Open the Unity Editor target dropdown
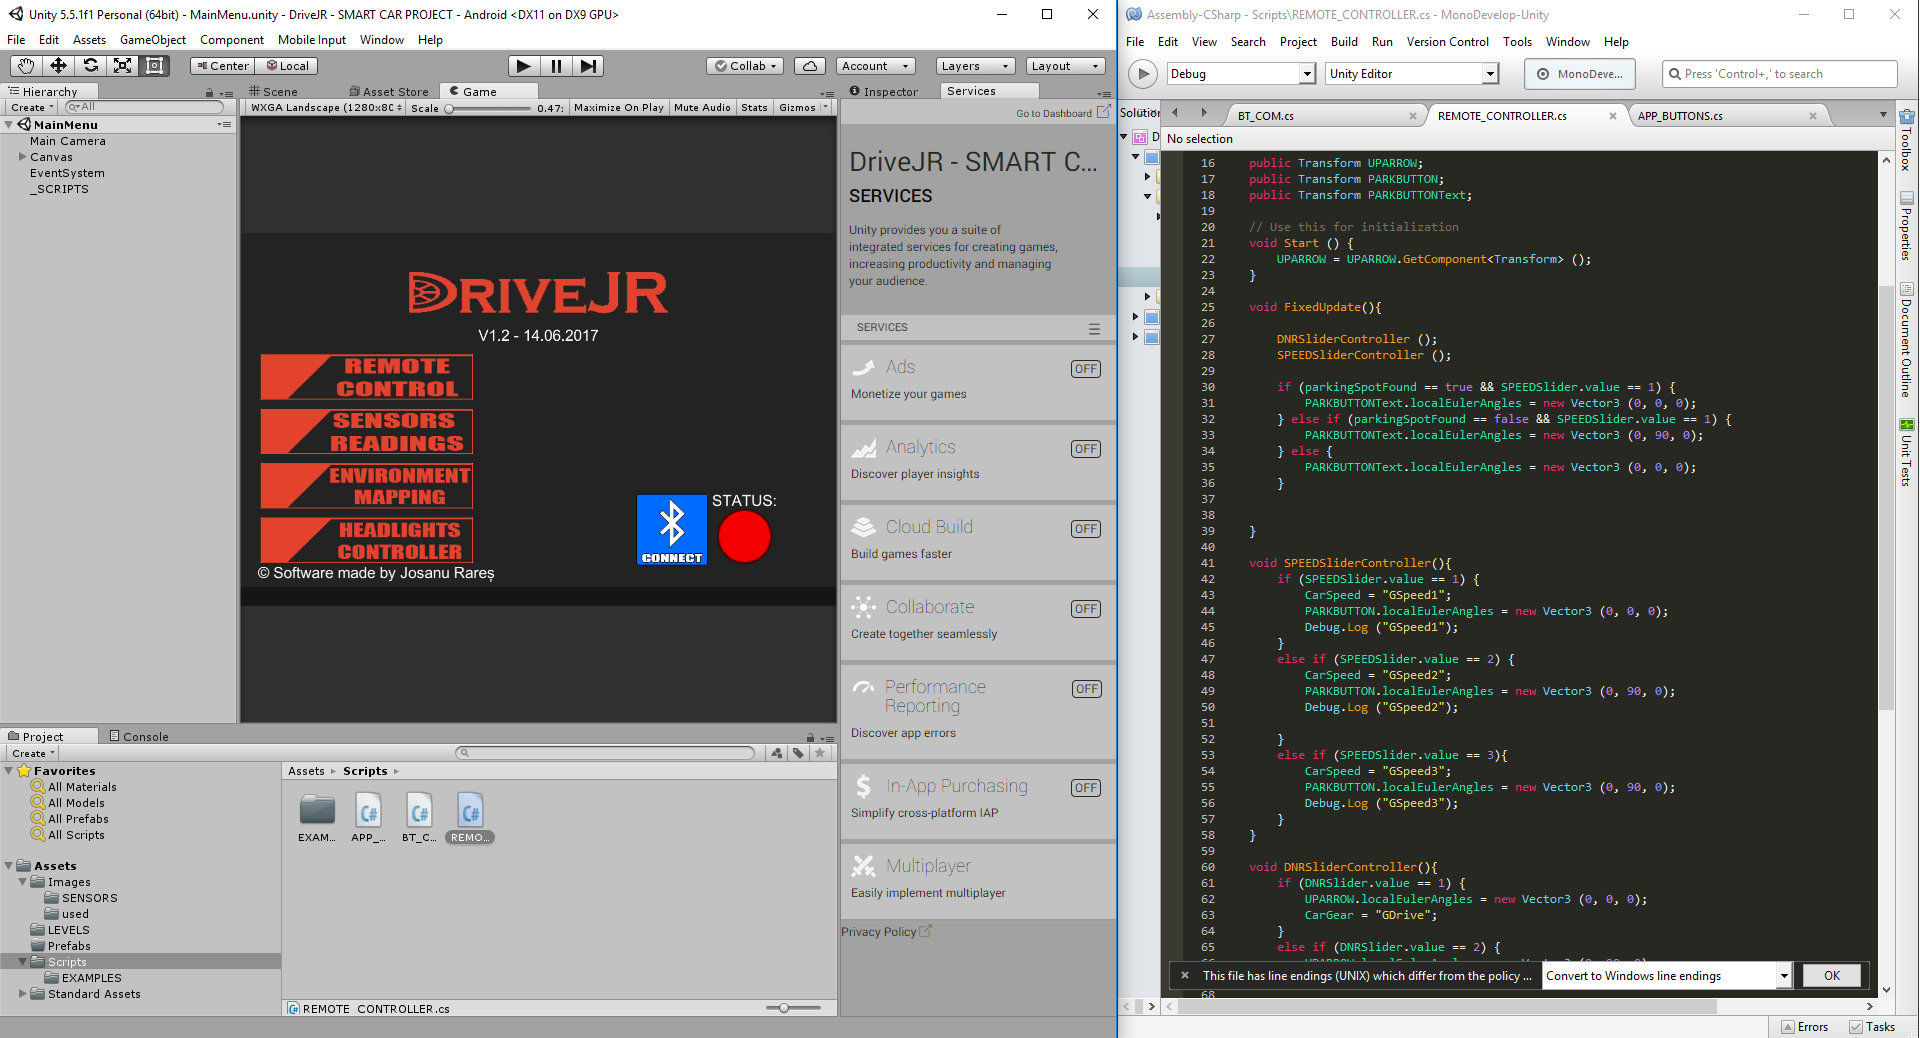The image size is (1920, 1038). tap(1412, 74)
